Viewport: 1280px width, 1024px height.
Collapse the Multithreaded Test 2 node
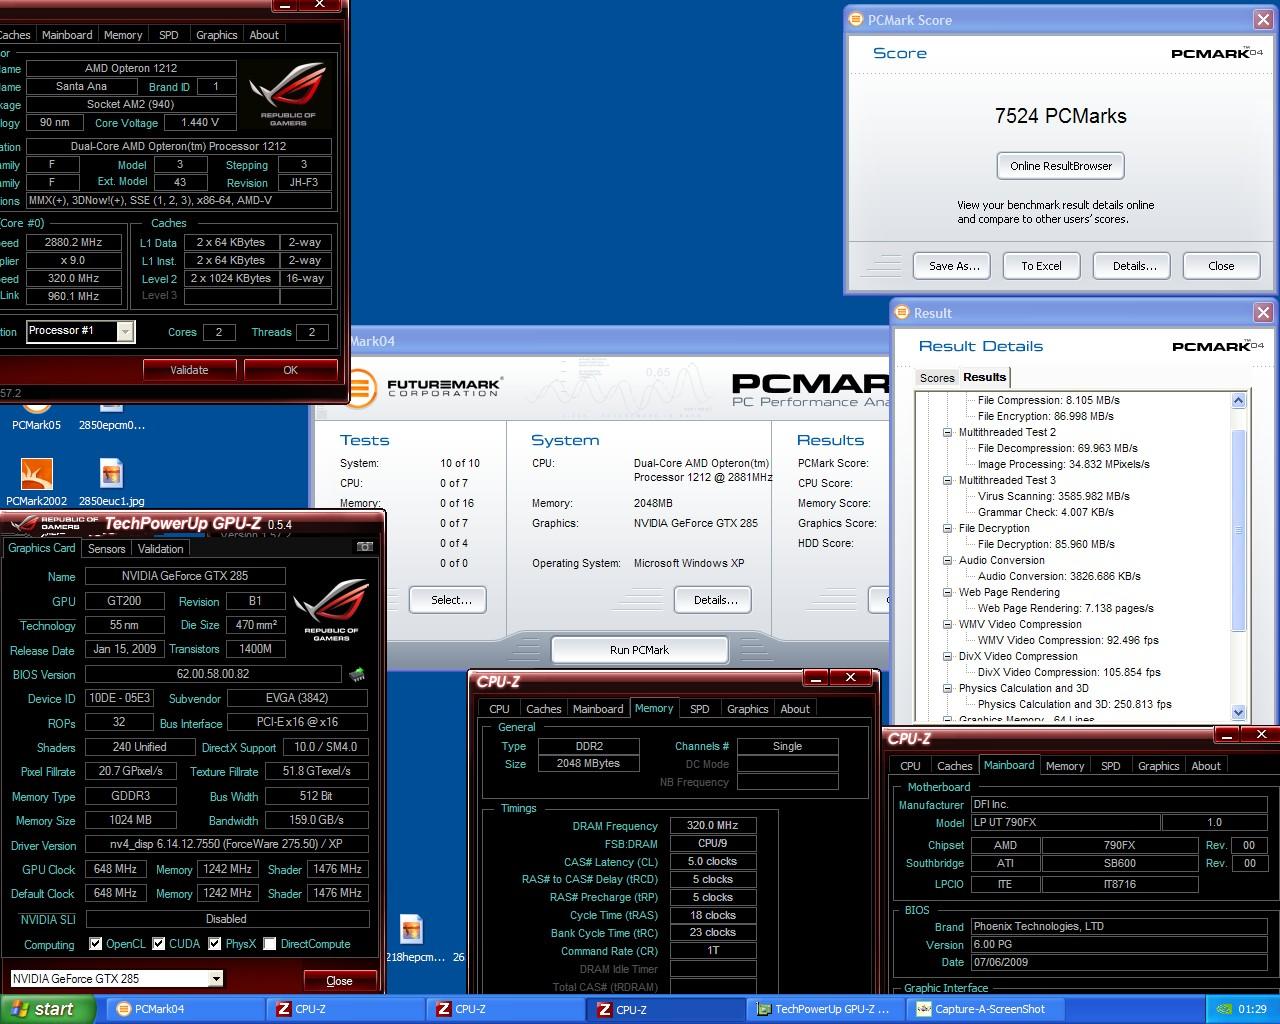pos(947,432)
